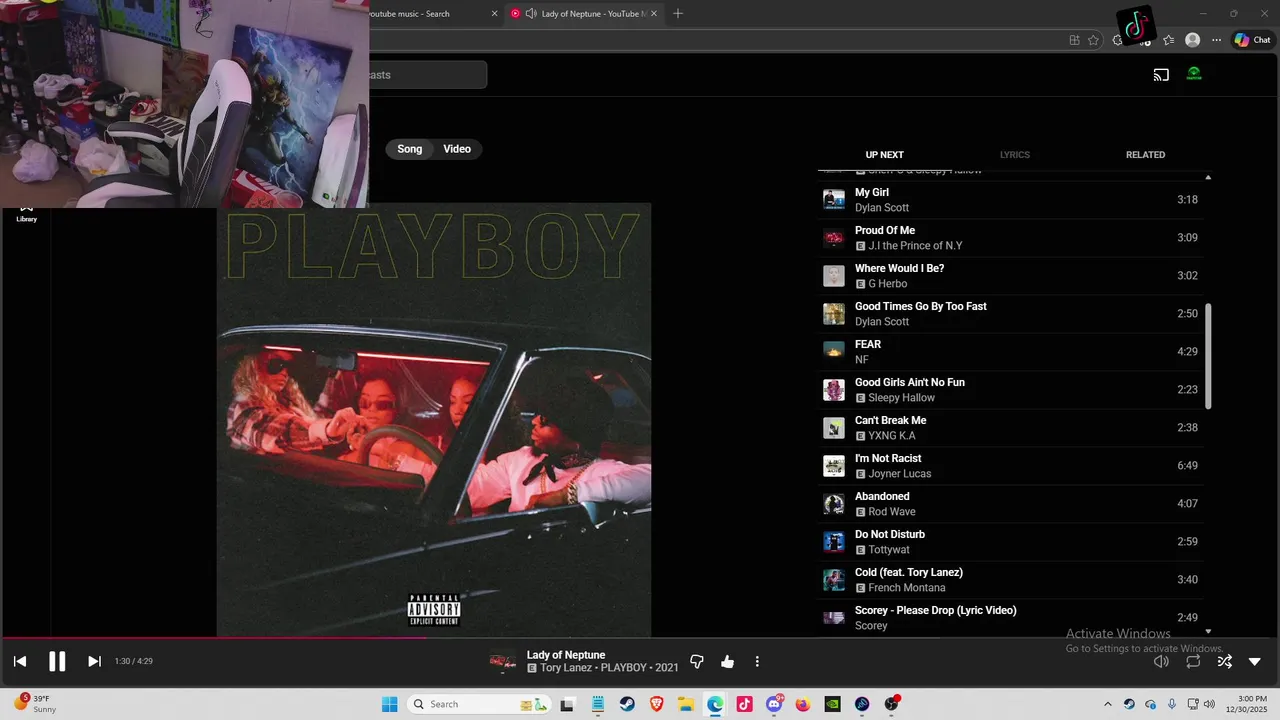Click the FEAR album thumbnail
The width and height of the screenshot is (1280, 720).
click(834, 352)
